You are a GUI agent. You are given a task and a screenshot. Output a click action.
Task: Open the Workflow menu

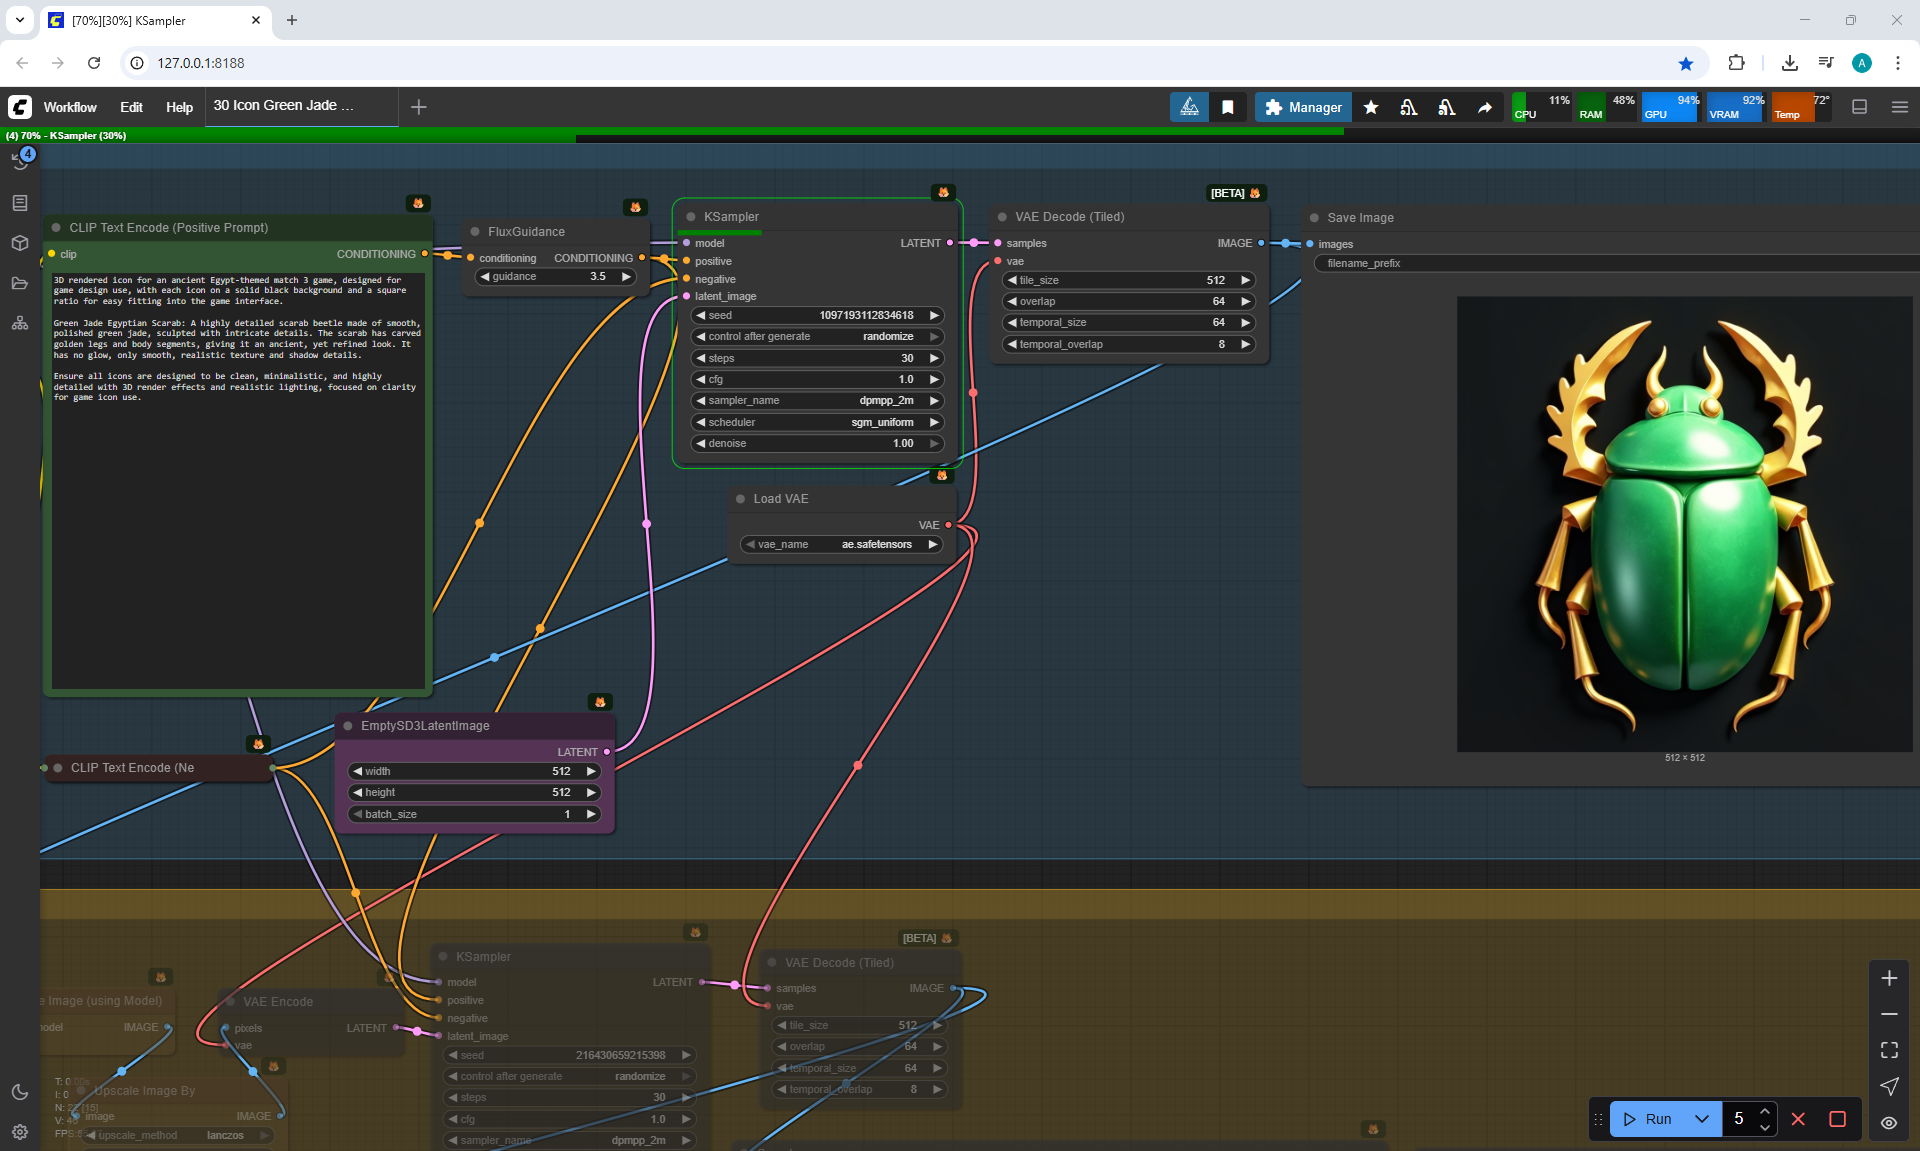pyautogui.click(x=70, y=107)
